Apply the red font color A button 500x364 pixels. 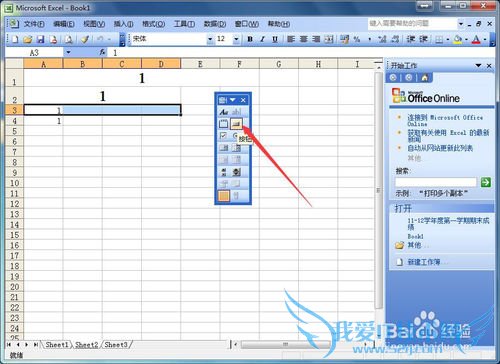[477, 39]
